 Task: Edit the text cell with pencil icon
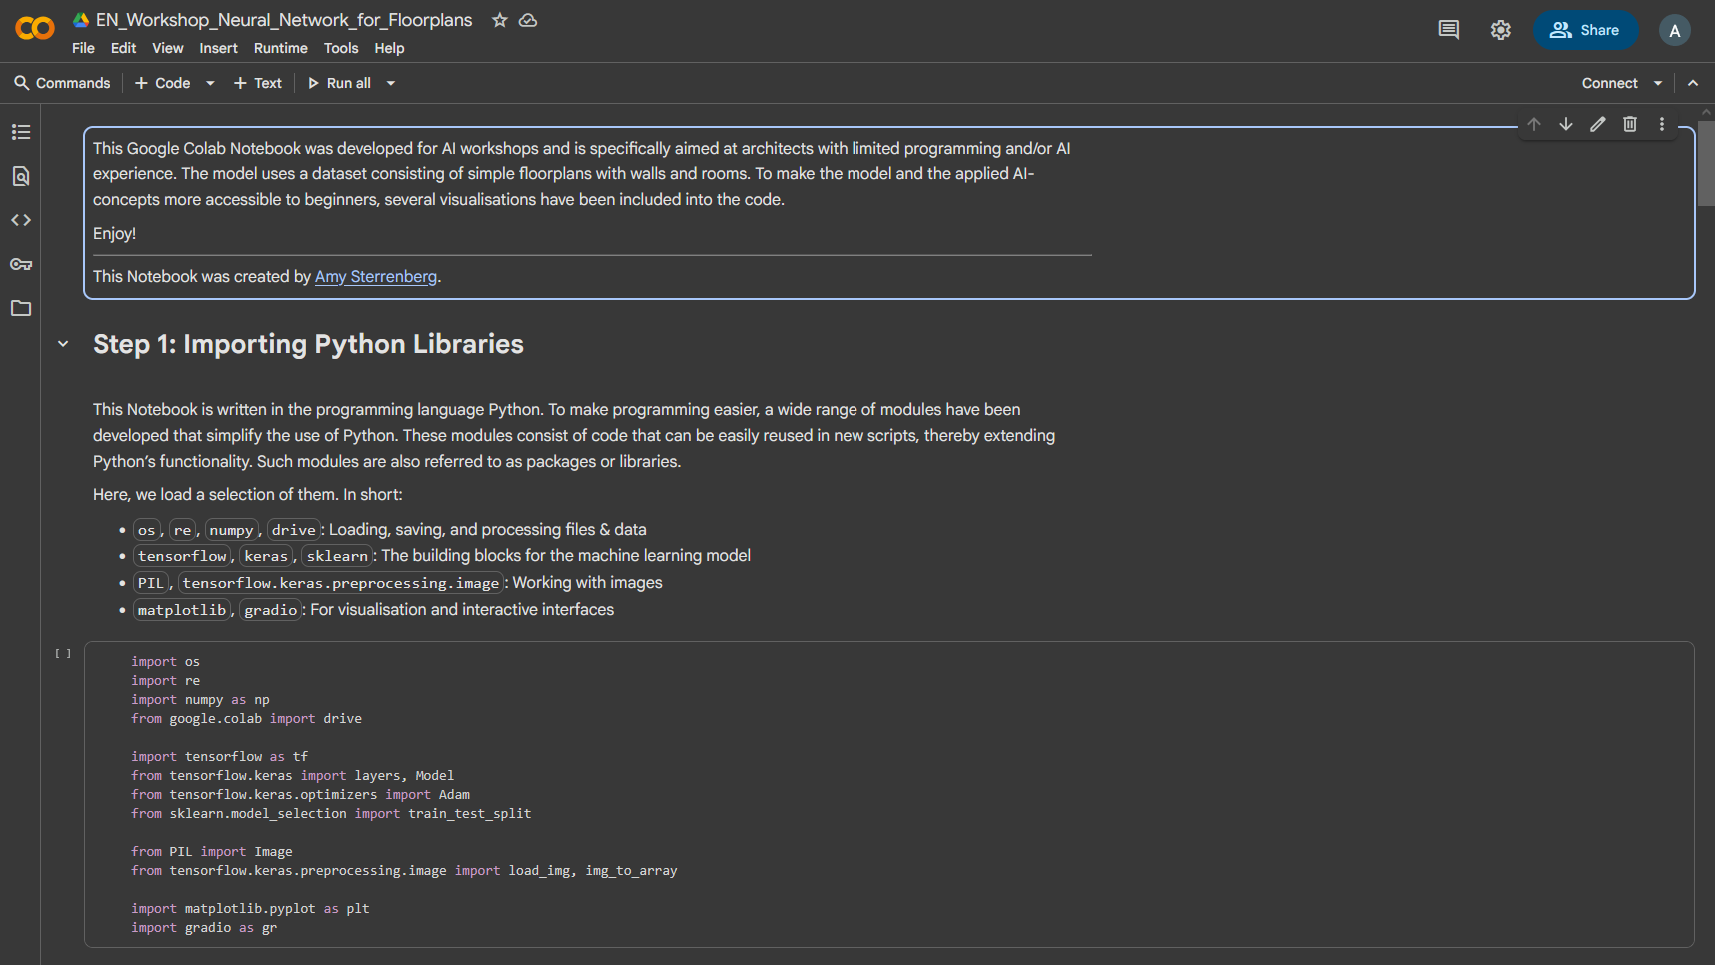[x=1598, y=124]
